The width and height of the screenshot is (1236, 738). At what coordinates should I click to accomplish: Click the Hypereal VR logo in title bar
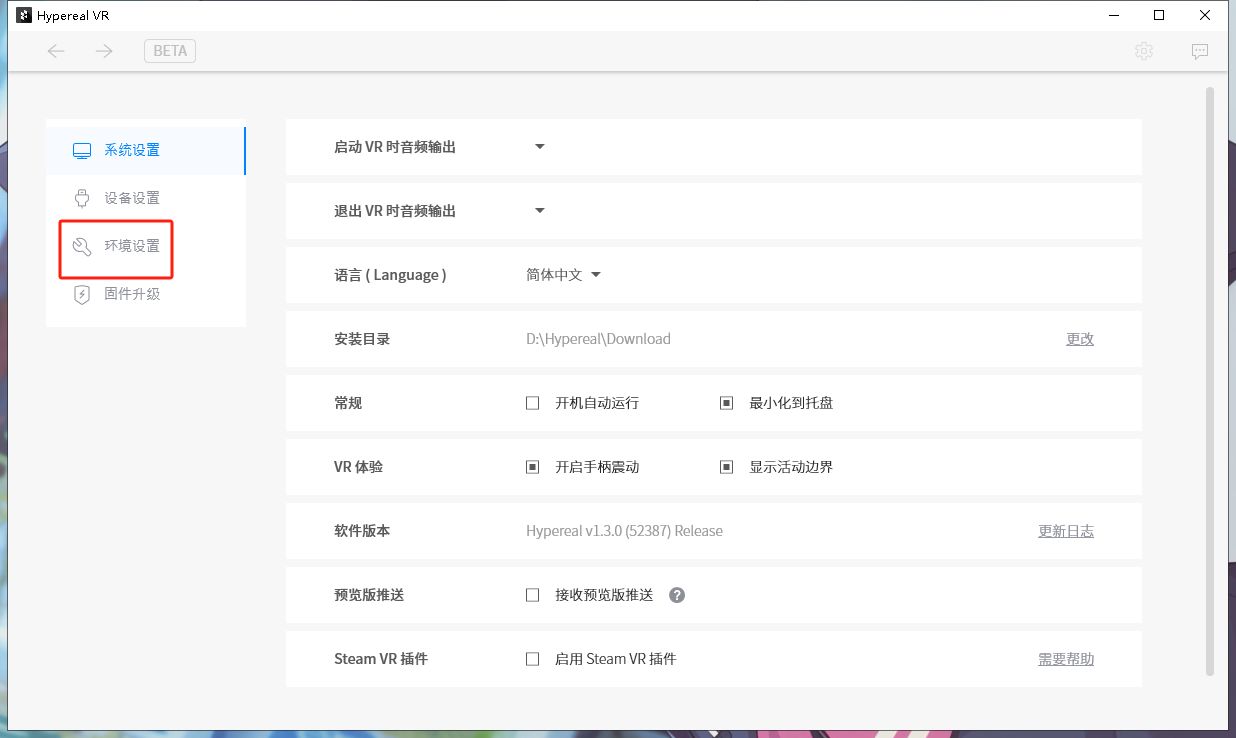point(24,15)
